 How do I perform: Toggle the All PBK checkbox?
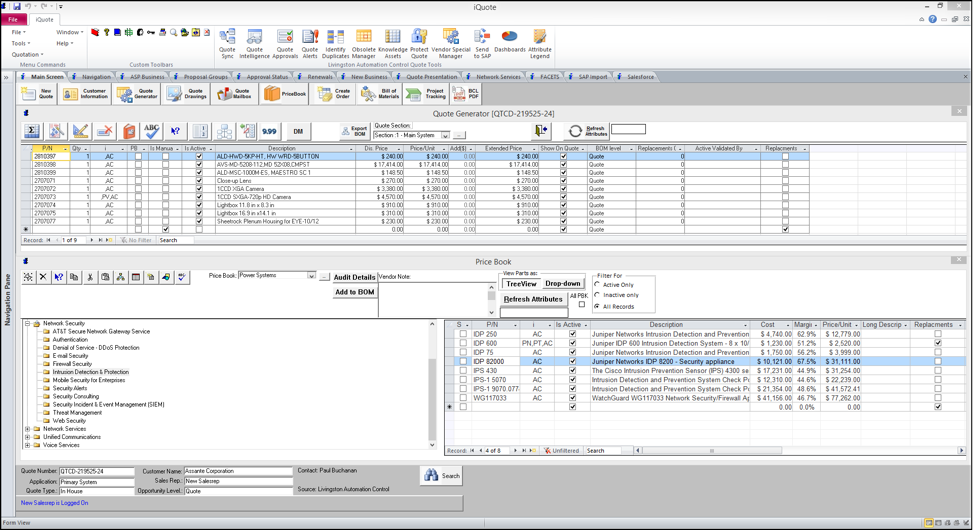582,305
